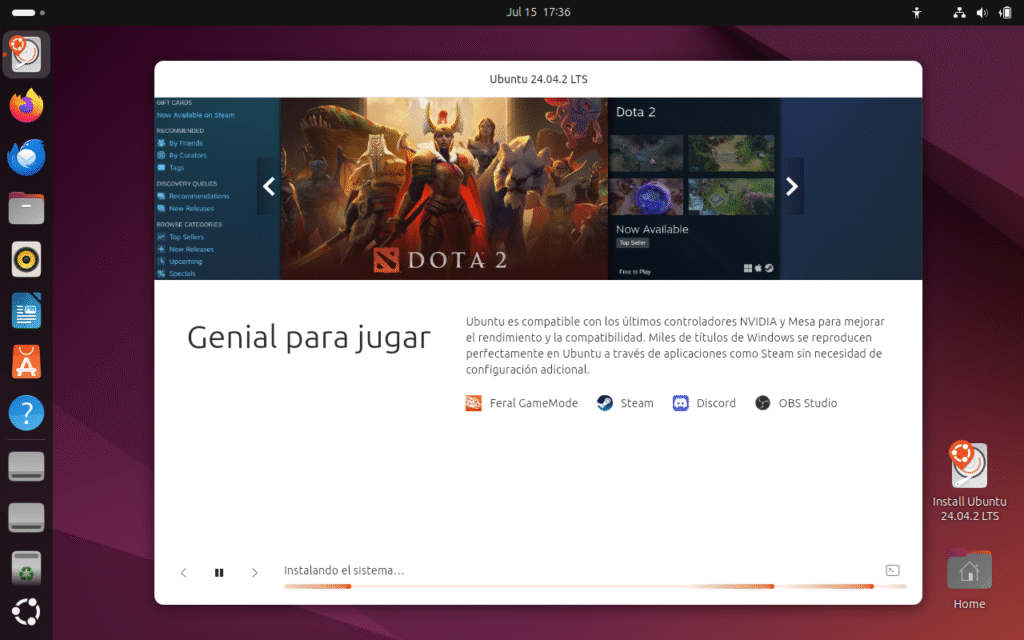Click the network icon in the top bar
This screenshot has height=640, width=1024.
[959, 12]
